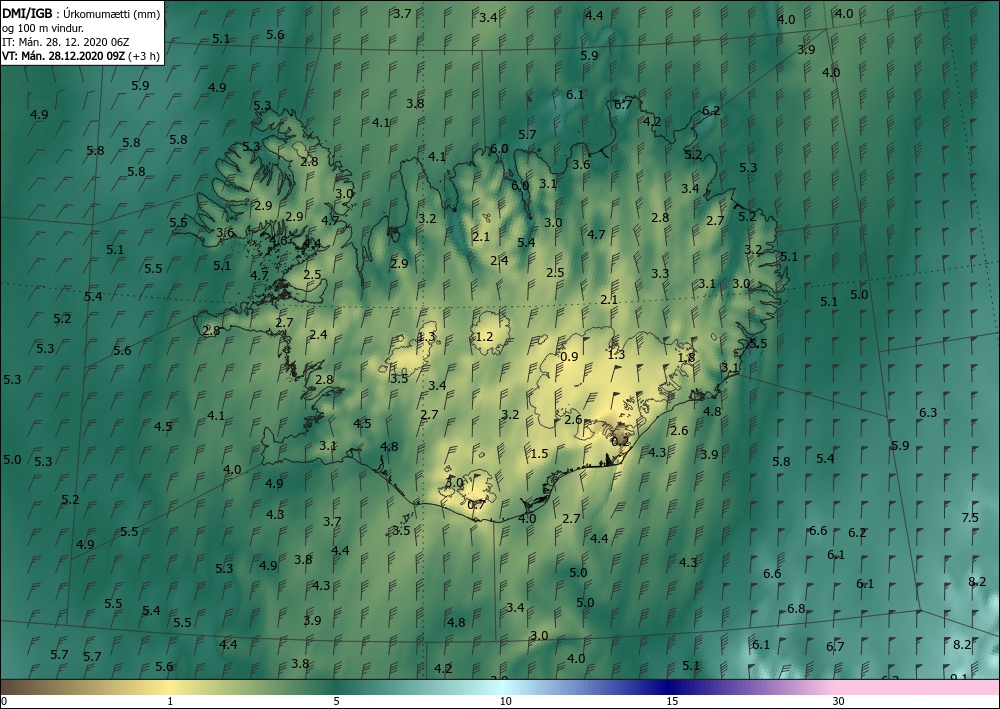Click the 6.8 value over the ocean

[x=796, y=608]
